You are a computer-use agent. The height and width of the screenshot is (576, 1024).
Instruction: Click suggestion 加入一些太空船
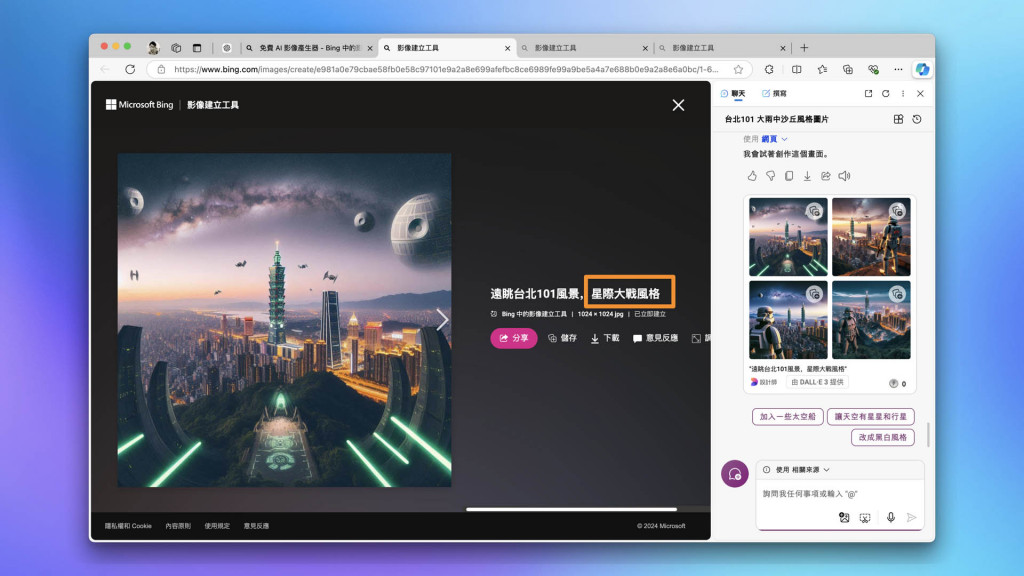788,417
